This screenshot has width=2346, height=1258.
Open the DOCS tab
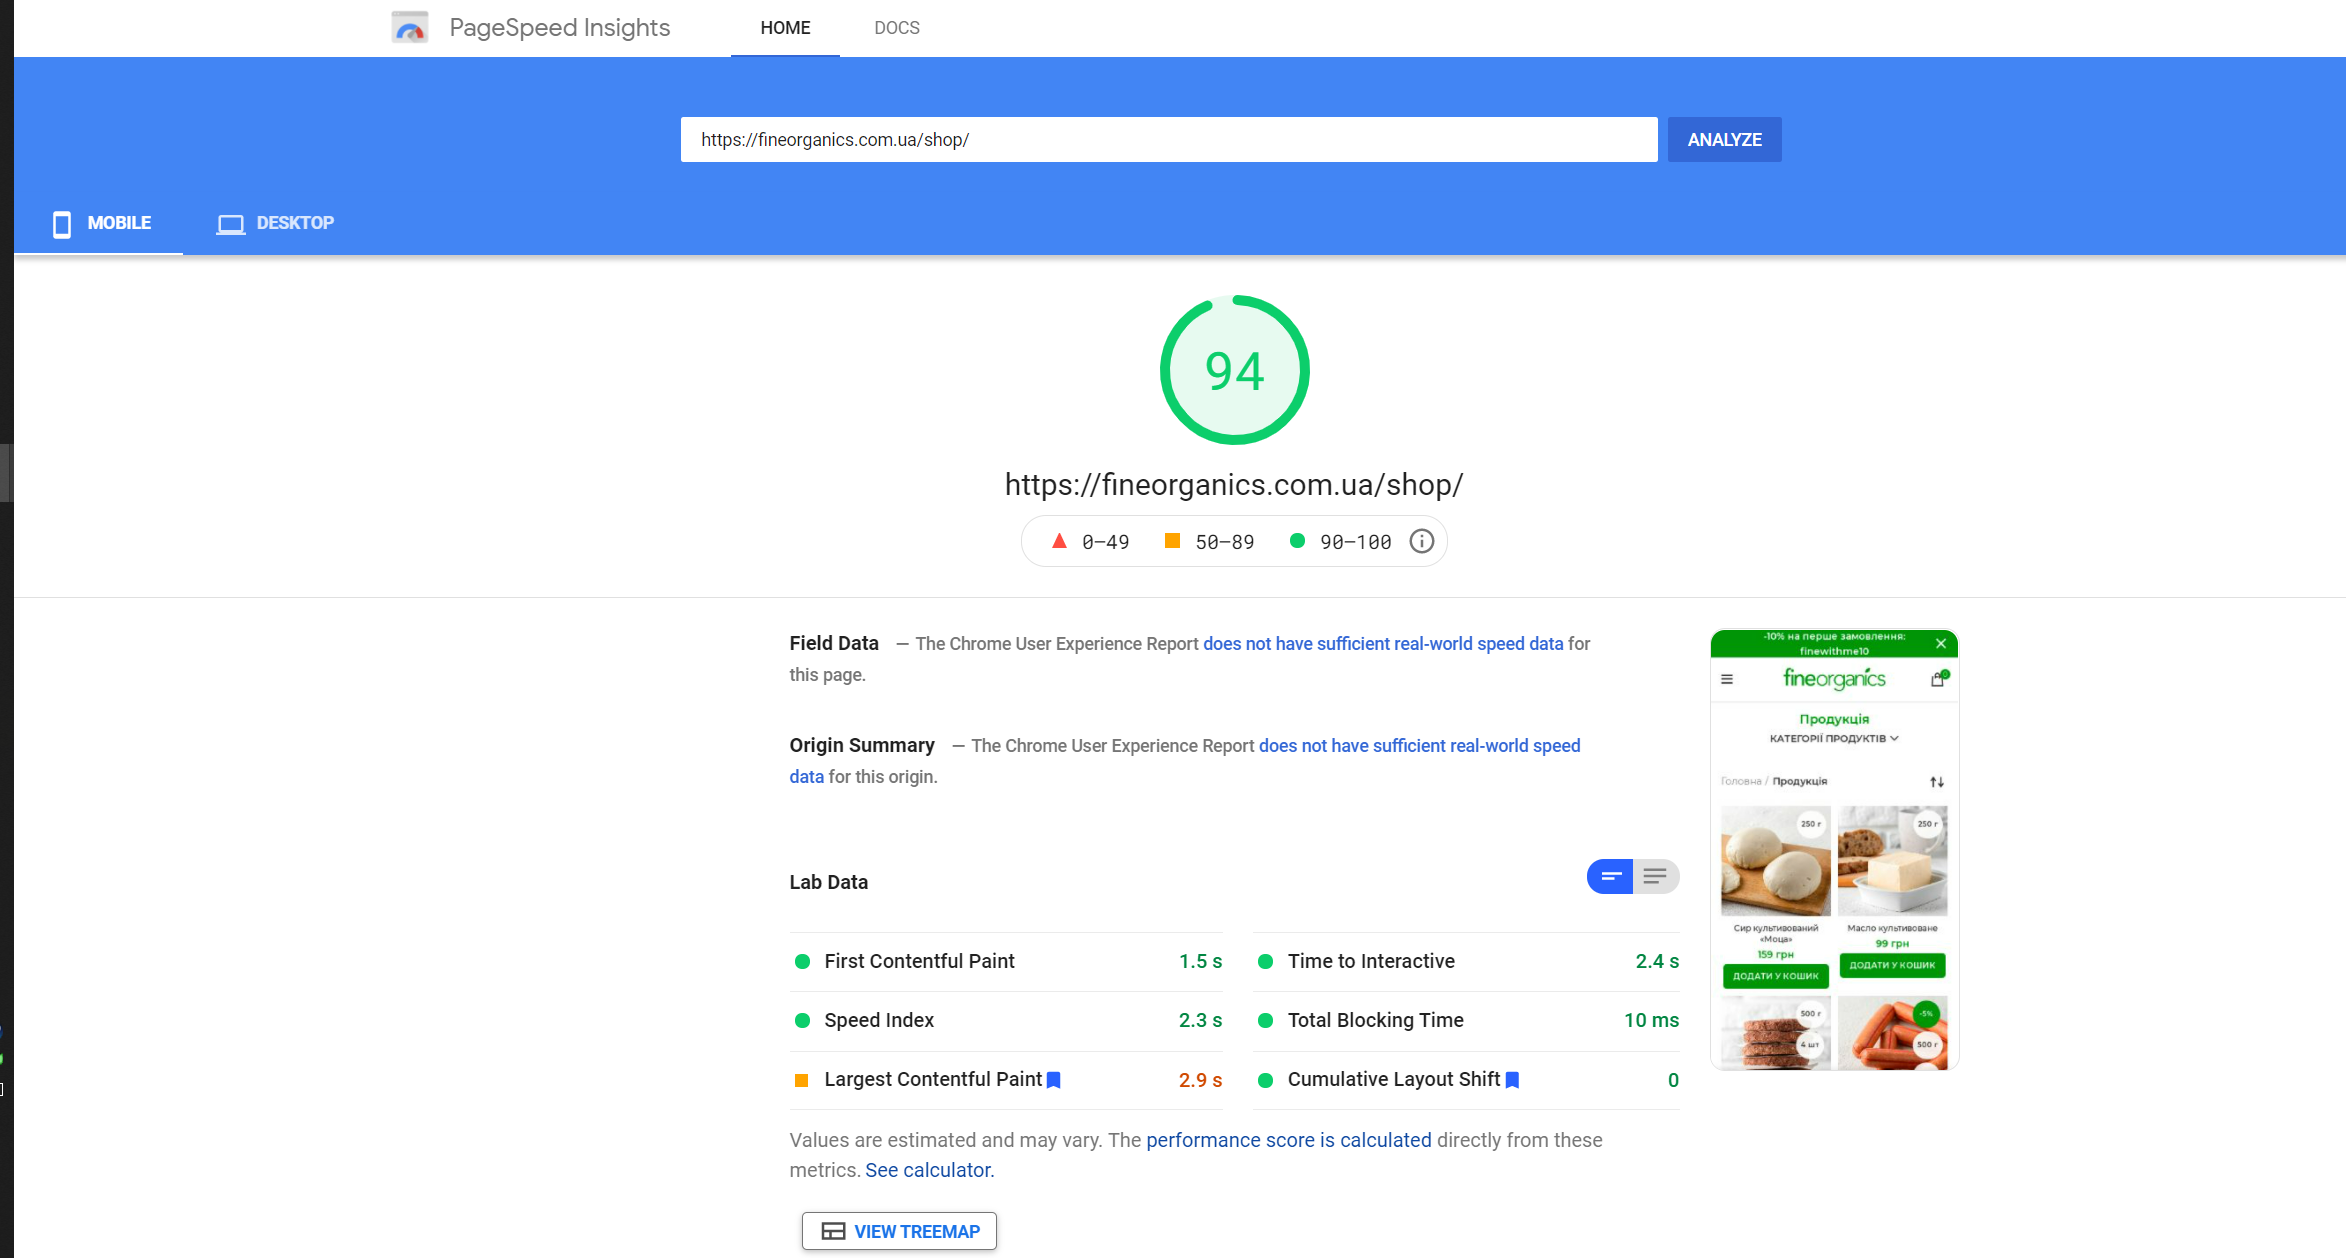click(896, 28)
